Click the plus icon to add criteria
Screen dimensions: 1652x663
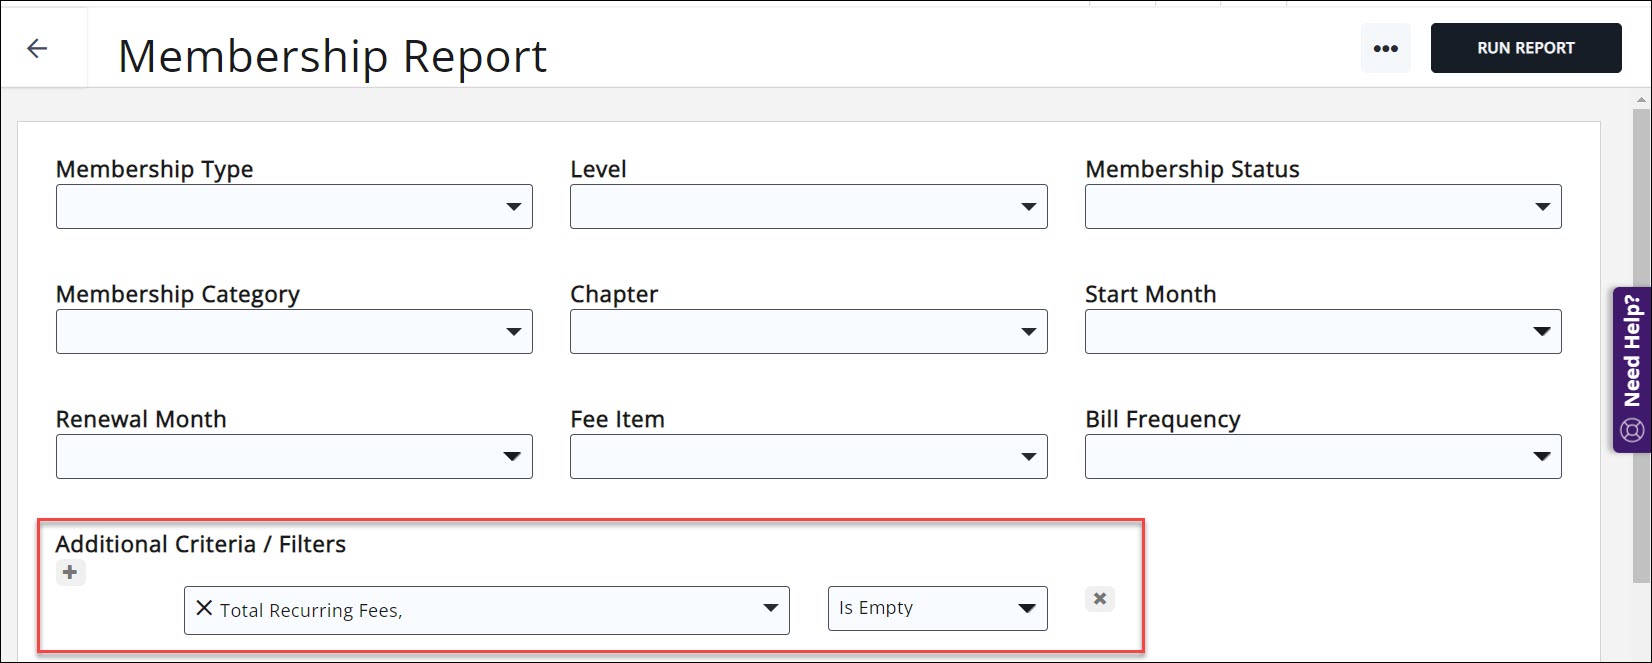click(70, 573)
